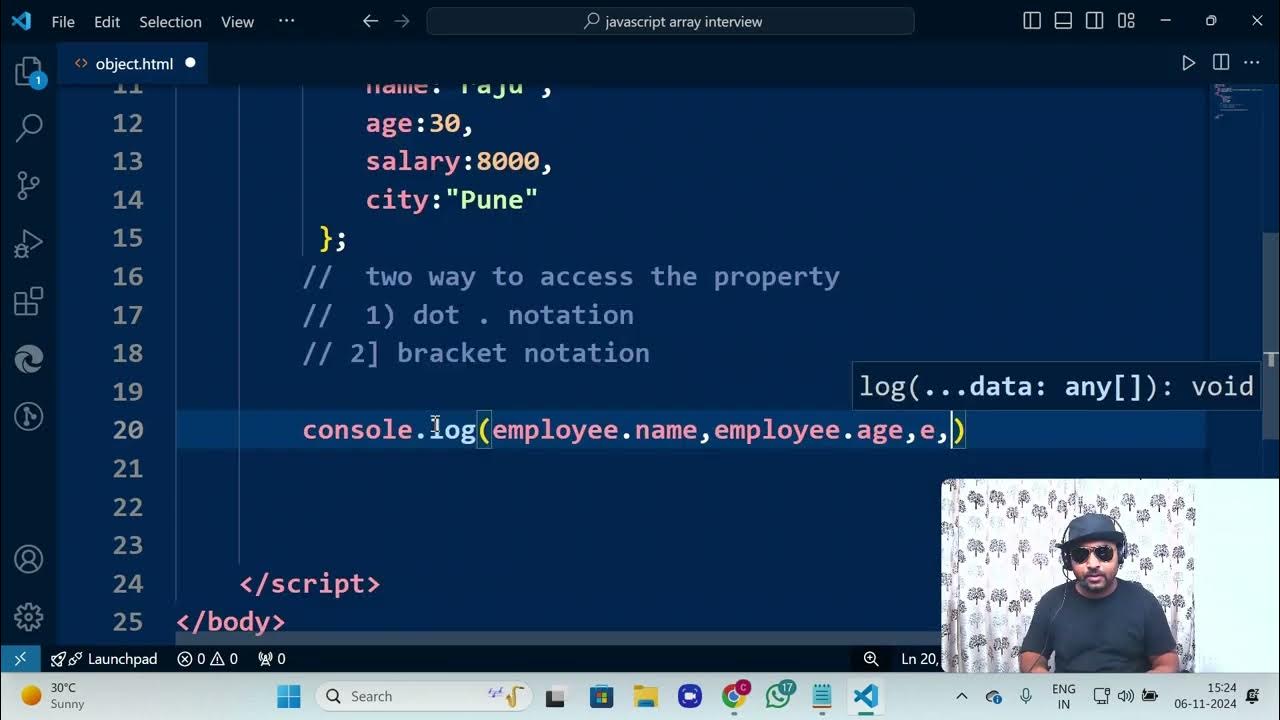Click the Ln 20 cursor position indicator
The width and height of the screenshot is (1280, 720).
[x=920, y=658]
